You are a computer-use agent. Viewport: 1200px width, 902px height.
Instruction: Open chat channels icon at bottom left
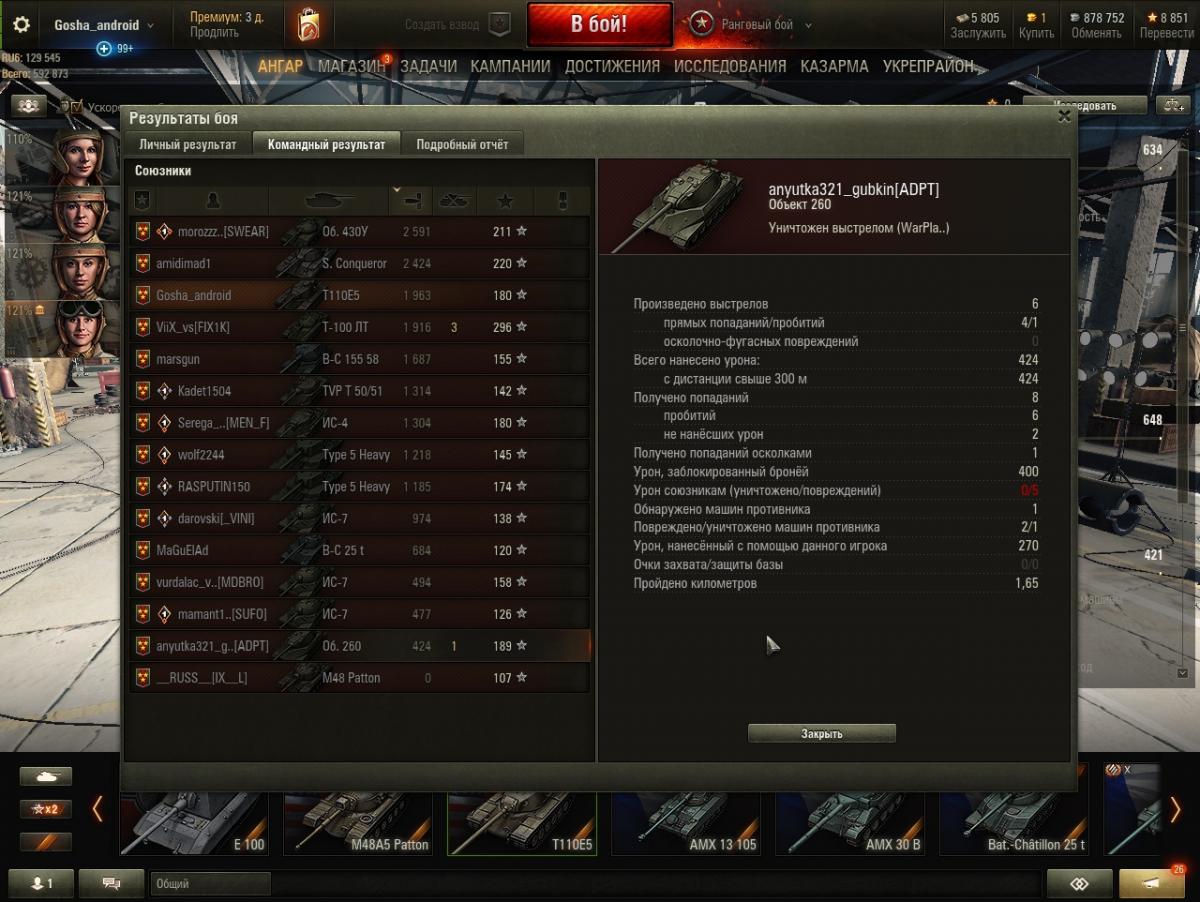click(111, 883)
